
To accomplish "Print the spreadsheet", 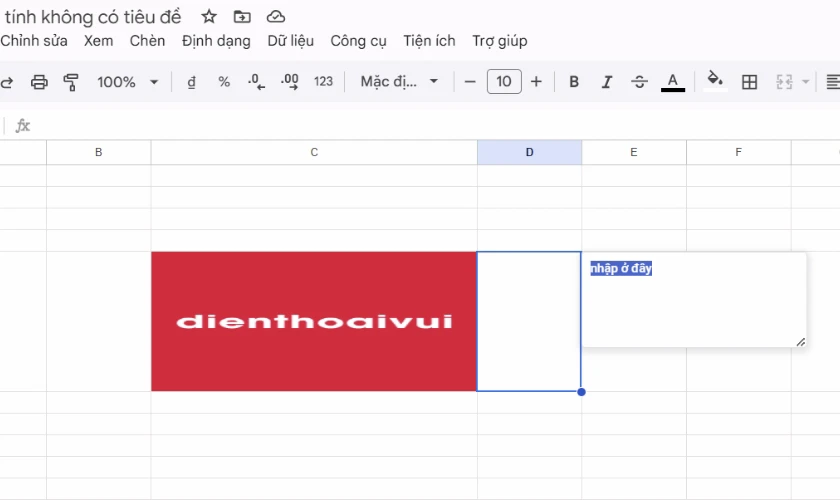I will 39,82.
